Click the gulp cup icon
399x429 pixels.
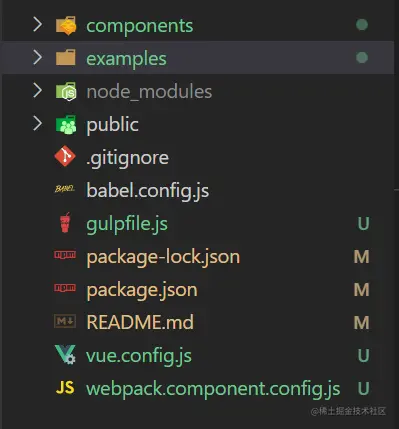click(x=65, y=222)
